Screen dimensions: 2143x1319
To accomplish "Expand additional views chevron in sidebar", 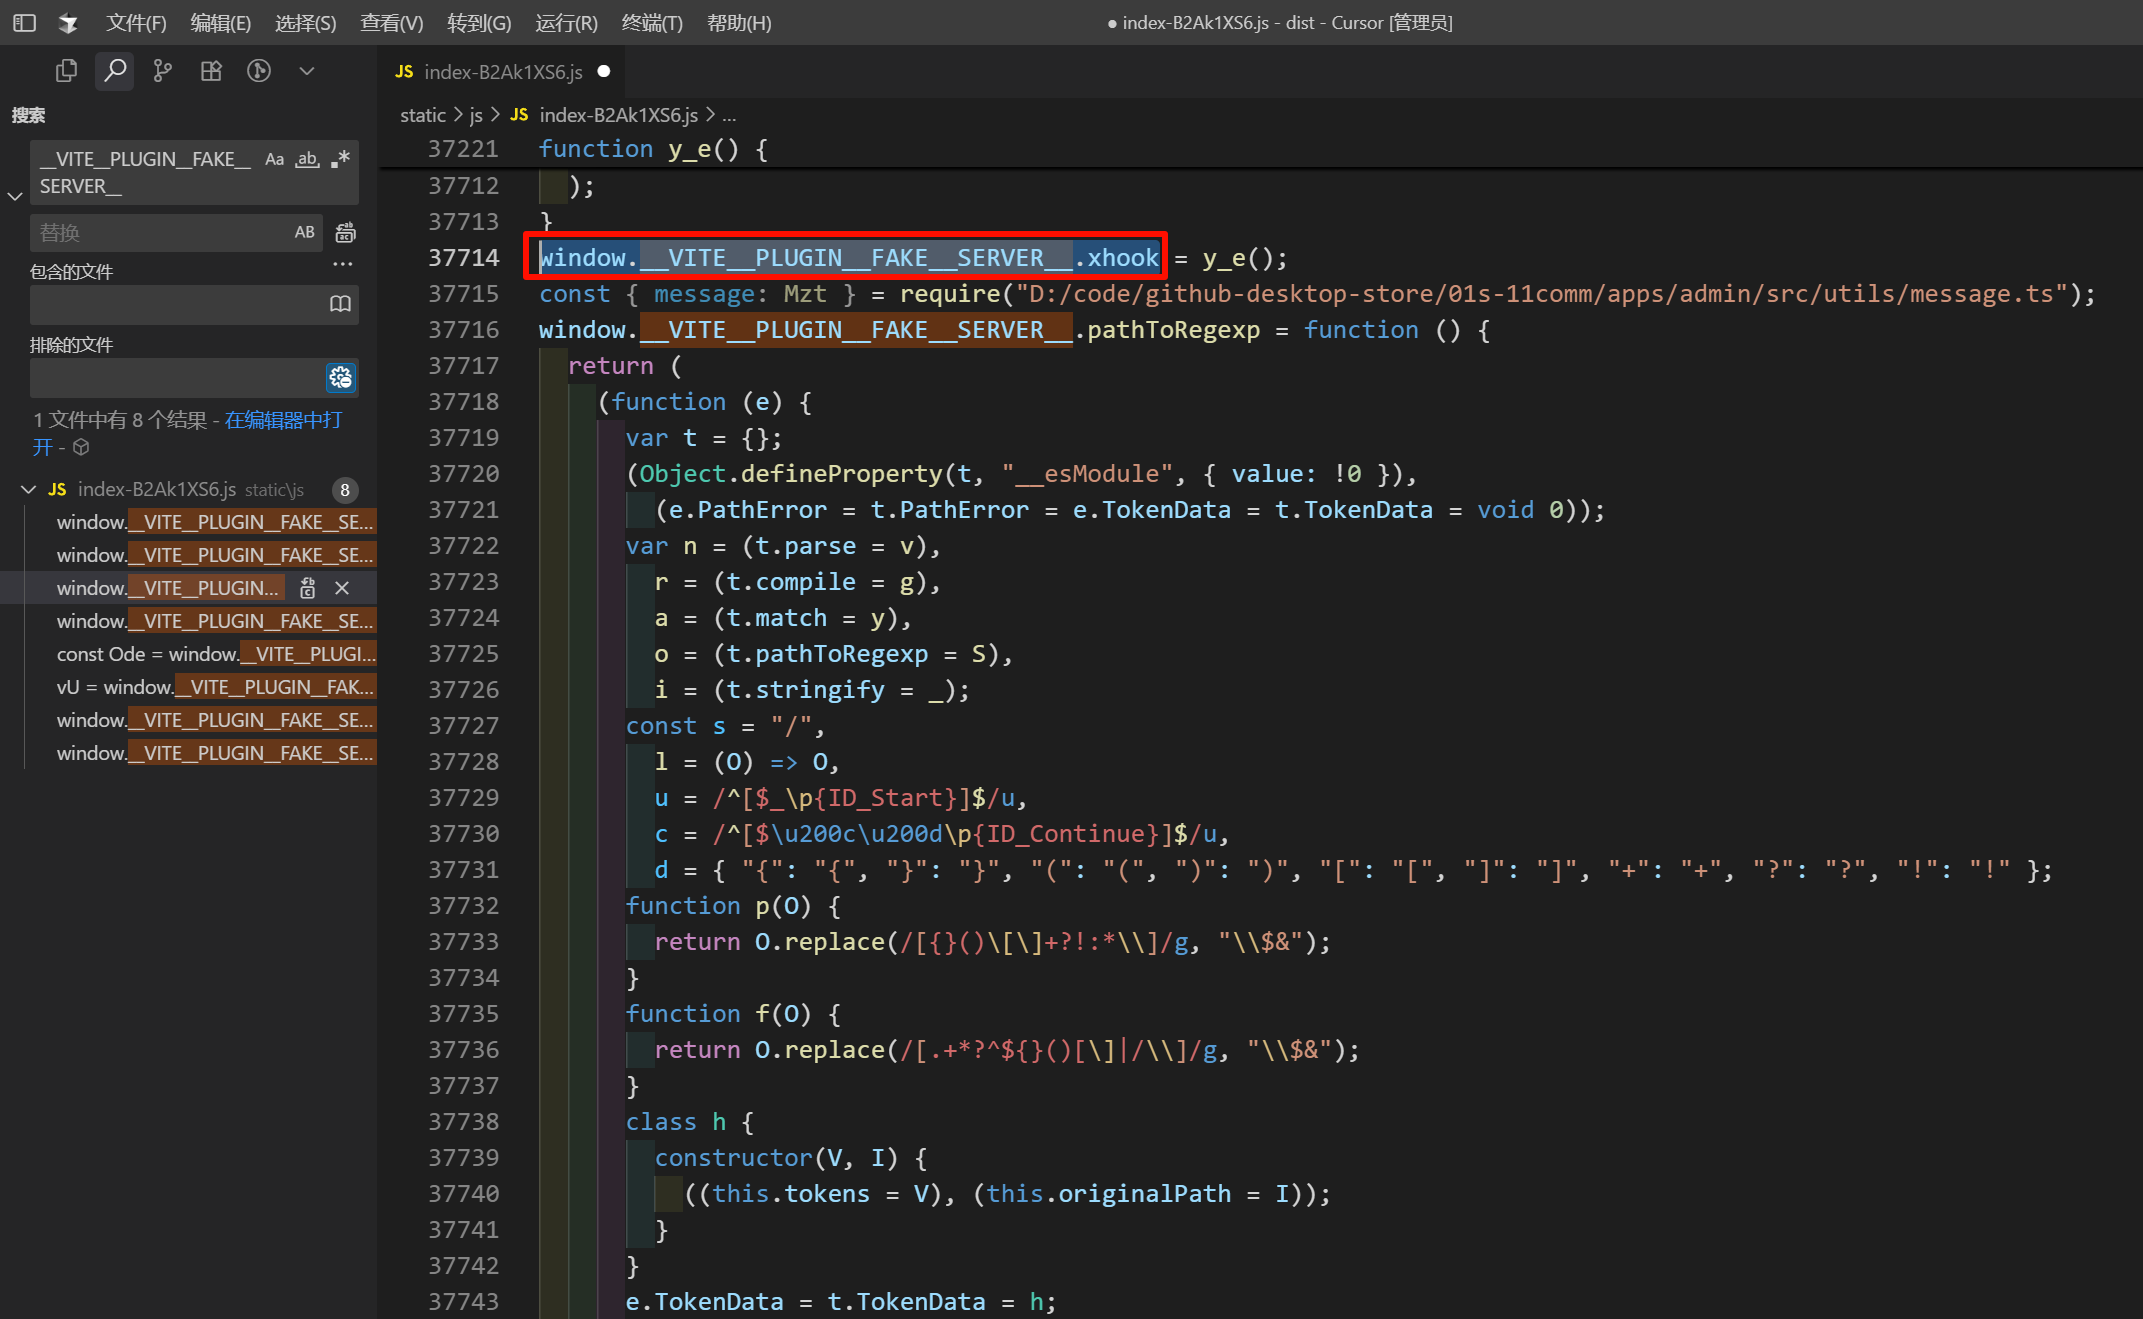I will 307,71.
